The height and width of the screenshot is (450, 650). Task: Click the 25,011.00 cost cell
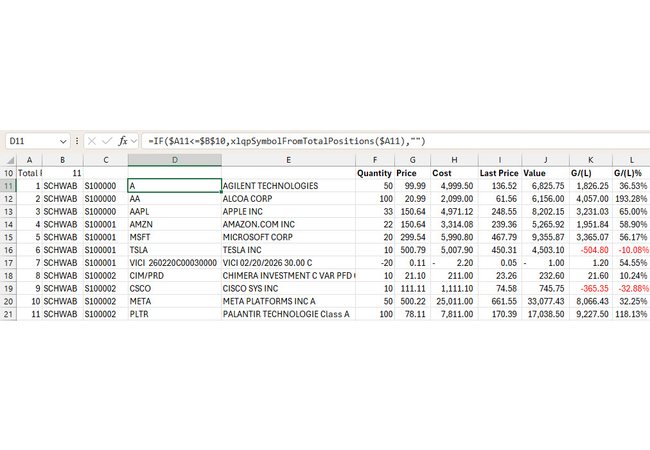tap(454, 302)
